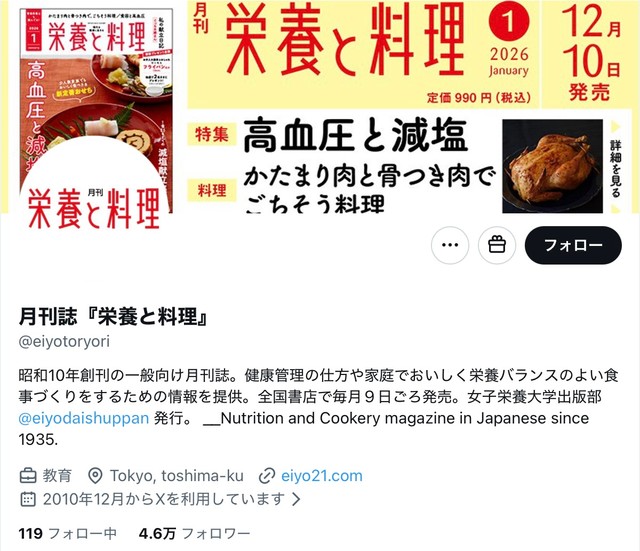Viewport: 640px width, 551px height.
Task: Open 2010年12月からXを利用しています details
Action: coord(164,499)
